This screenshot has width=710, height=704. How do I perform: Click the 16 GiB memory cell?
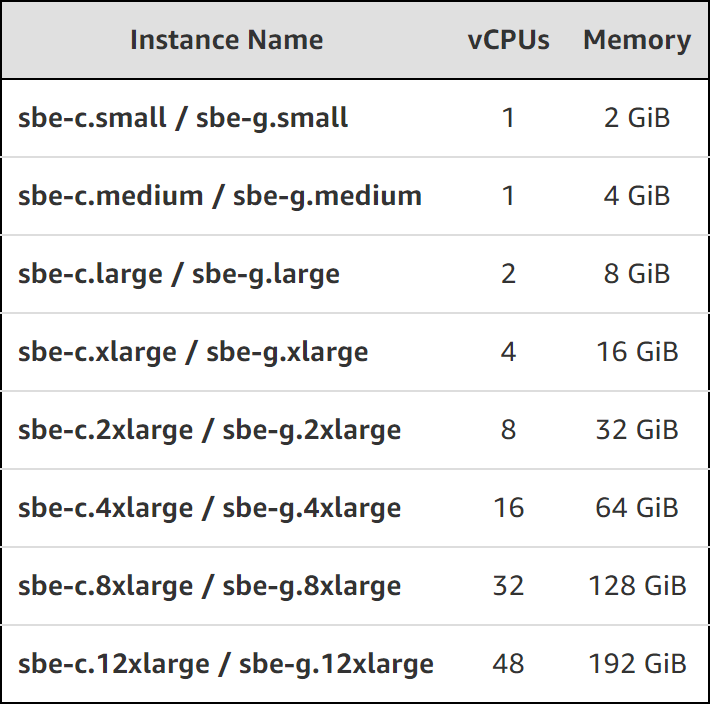pyautogui.click(x=637, y=352)
